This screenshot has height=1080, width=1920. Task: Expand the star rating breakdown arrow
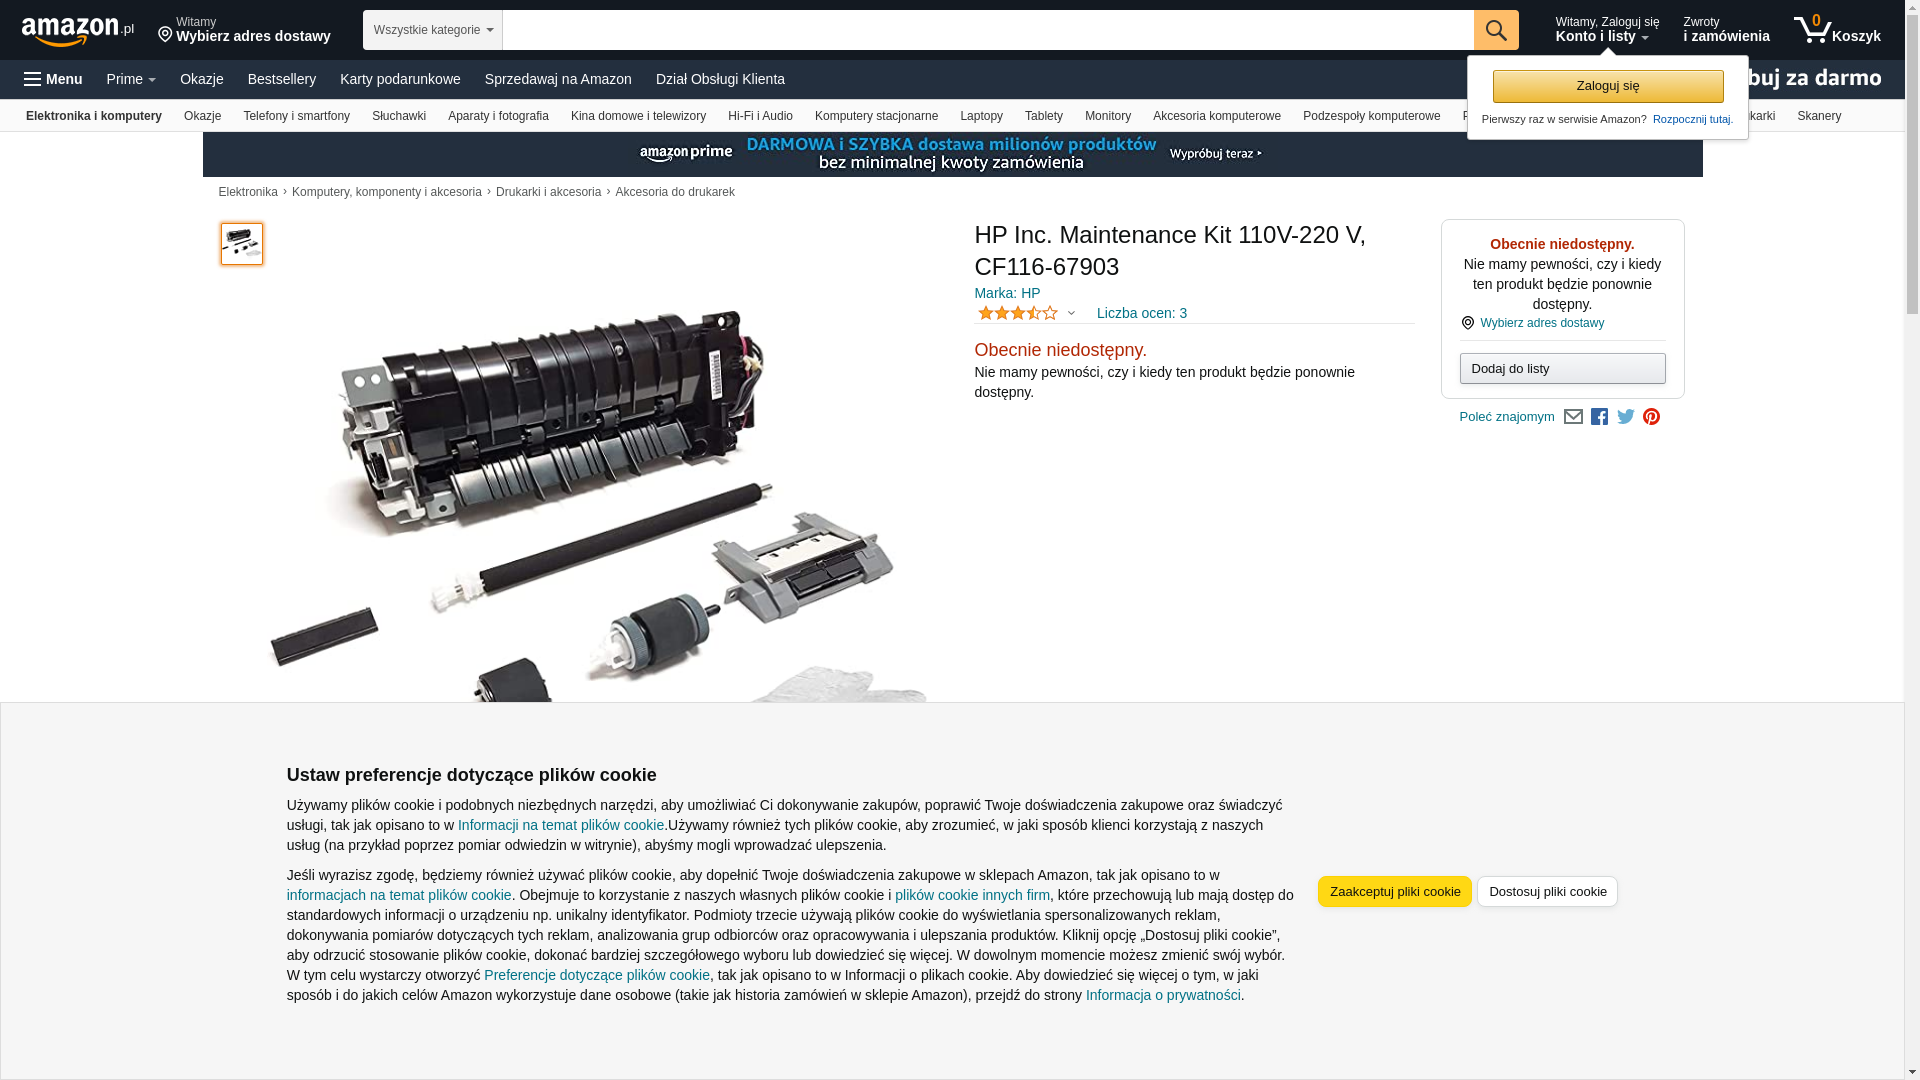point(1071,314)
